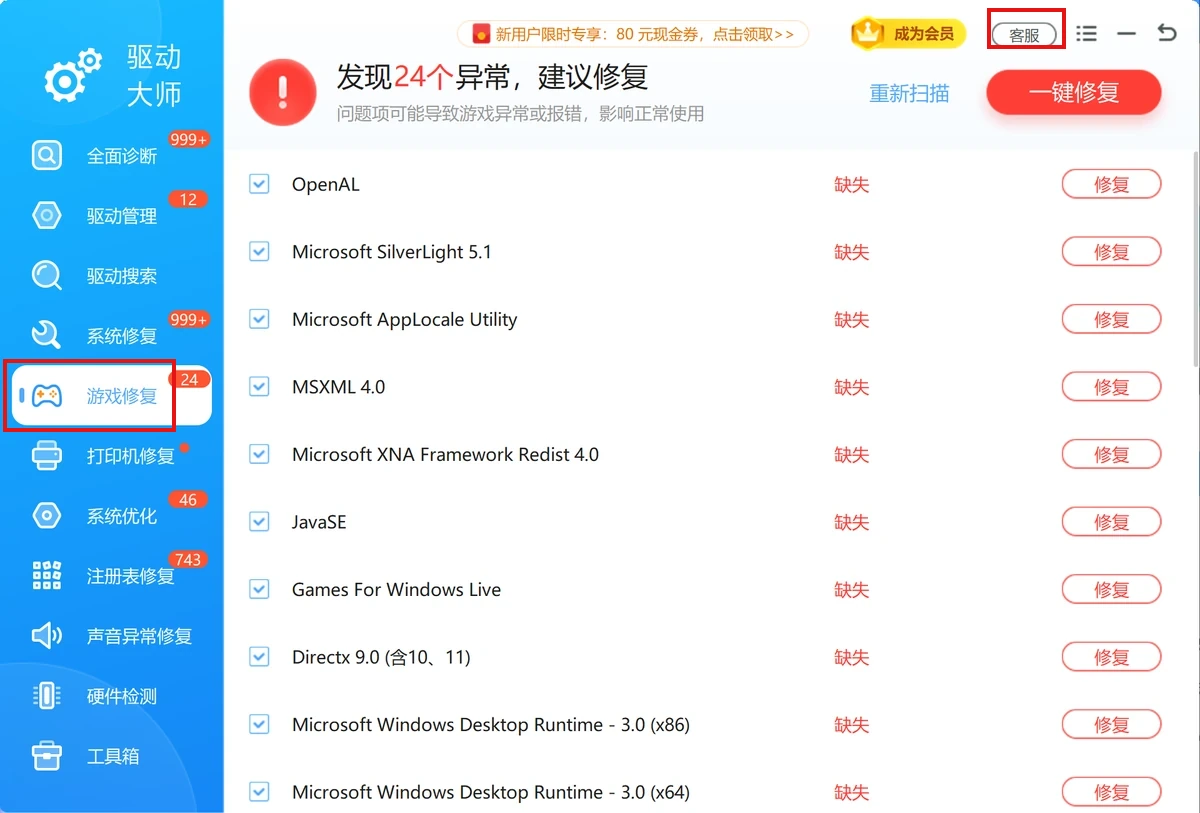Image resolution: width=1200 pixels, height=813 pixels.
Task: Click the 注册表修复 grid icon
Action: click(x=47, y=576)
